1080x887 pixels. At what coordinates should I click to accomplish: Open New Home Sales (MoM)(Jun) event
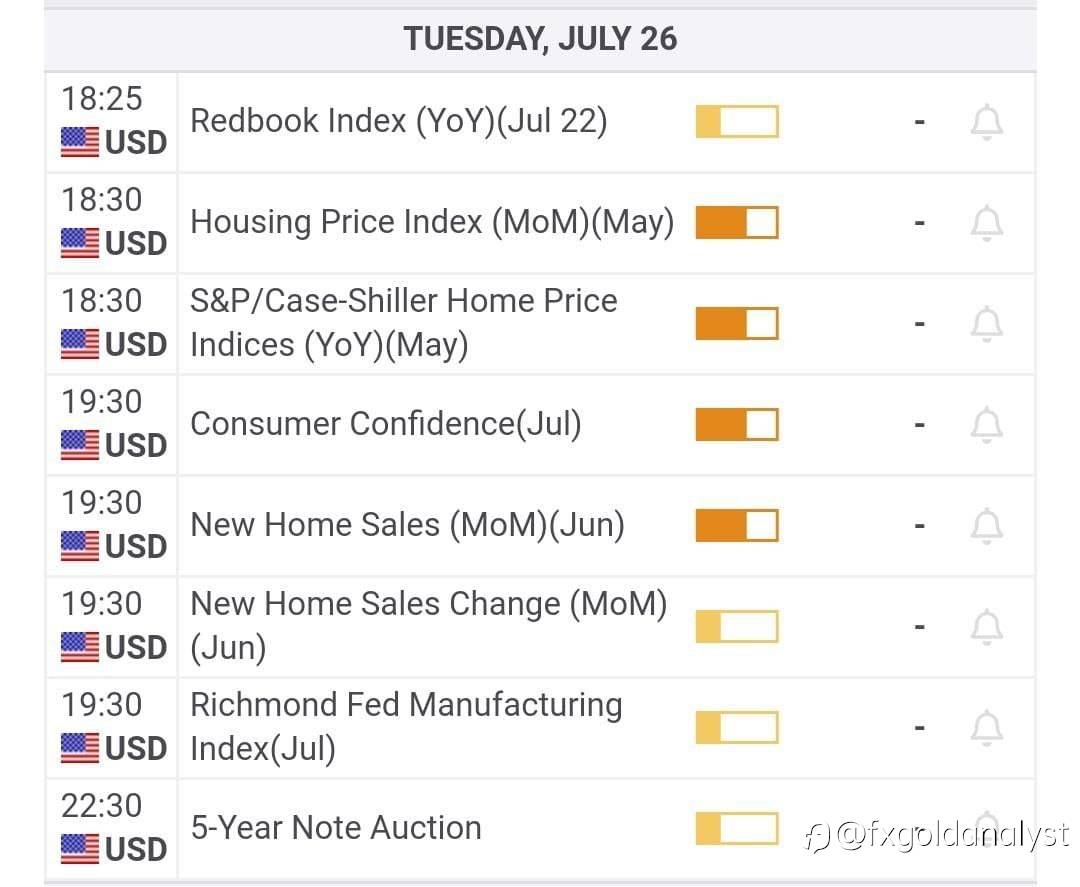pos(407,525)
